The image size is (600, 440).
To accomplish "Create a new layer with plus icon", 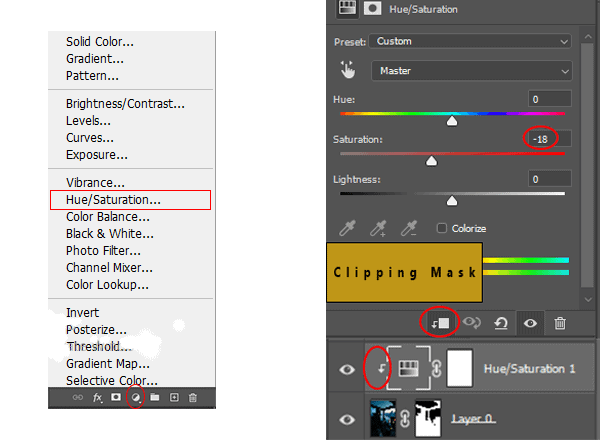I will click(x=174, y=398).
